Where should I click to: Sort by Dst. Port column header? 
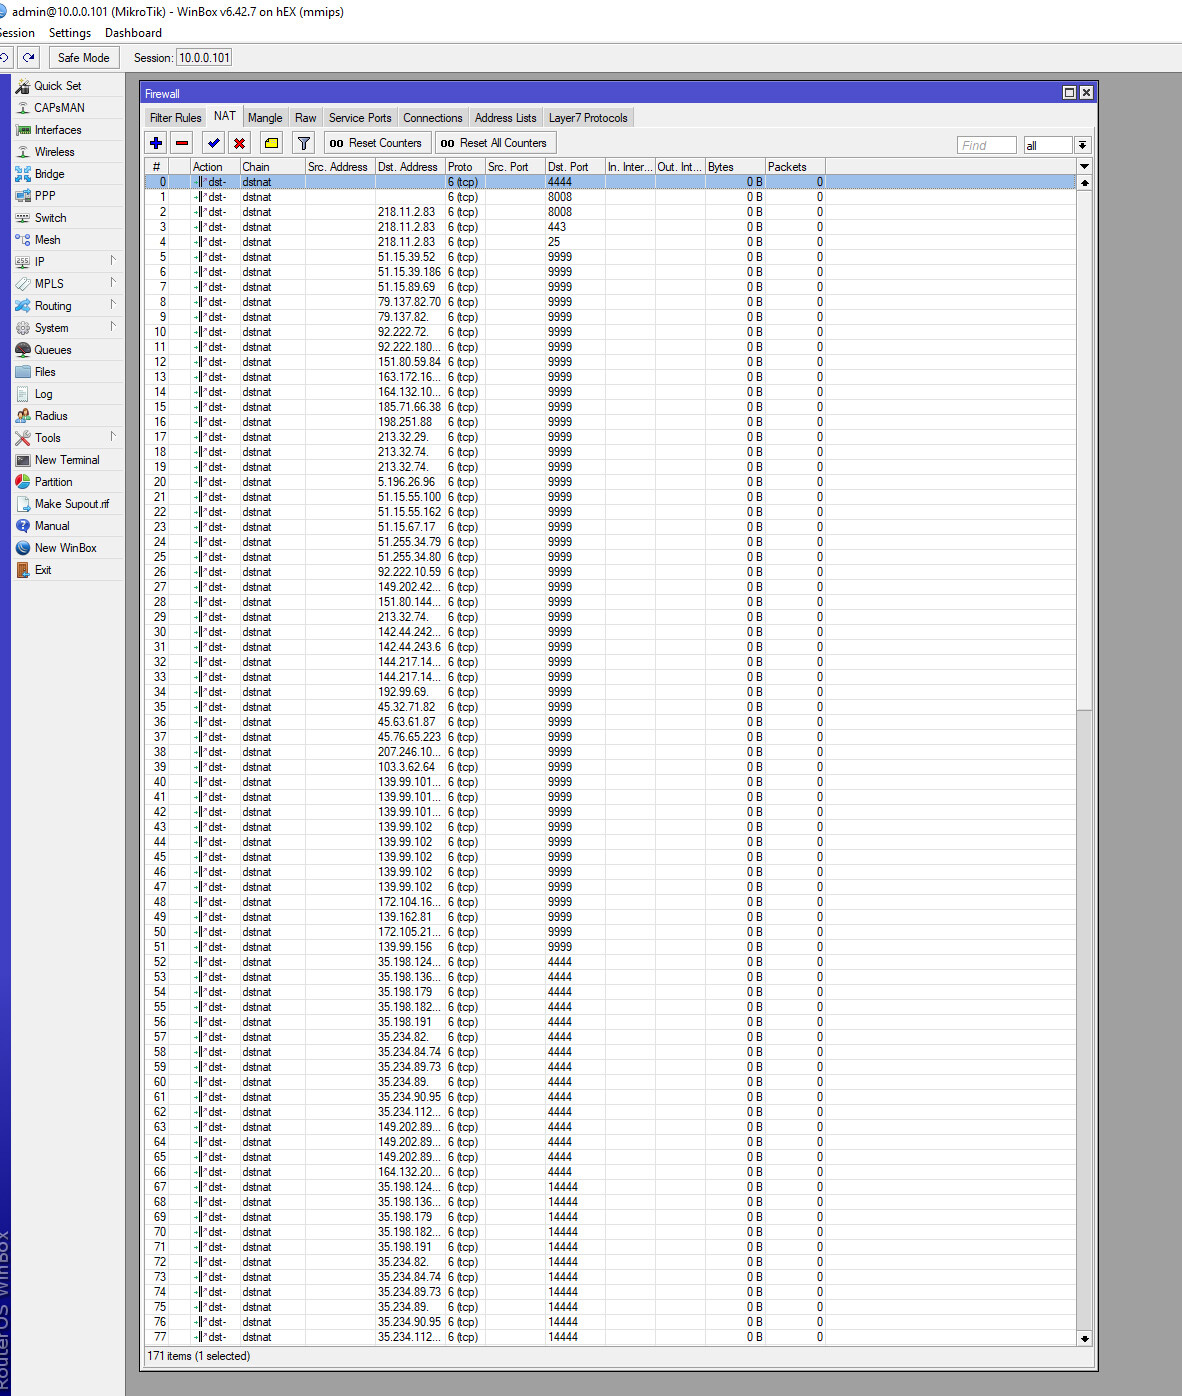575,167
